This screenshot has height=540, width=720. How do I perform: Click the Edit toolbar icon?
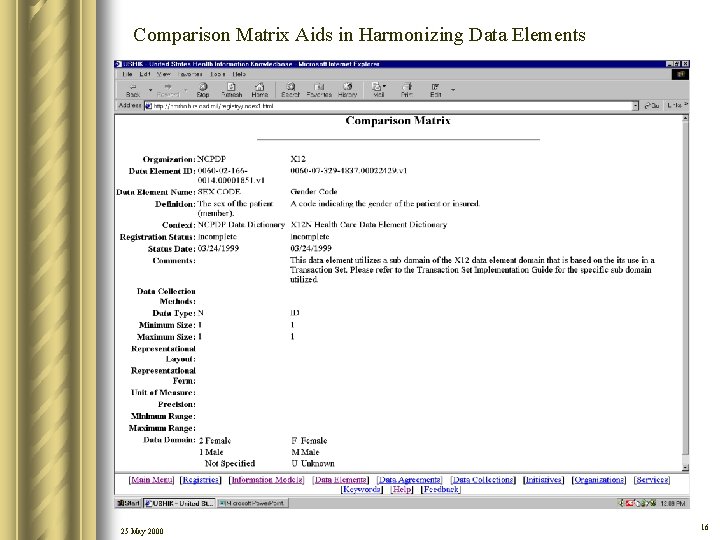435,90
